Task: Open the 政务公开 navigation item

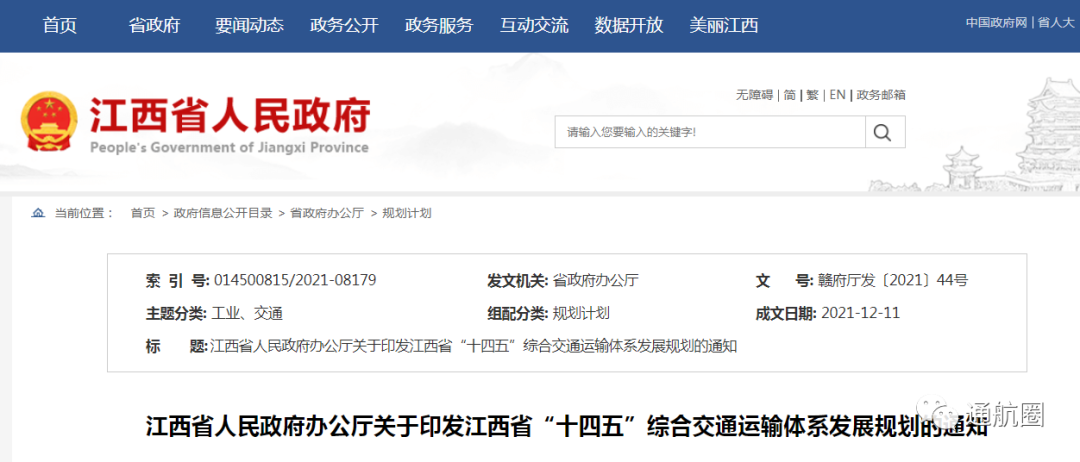Action: coord(344,25)
